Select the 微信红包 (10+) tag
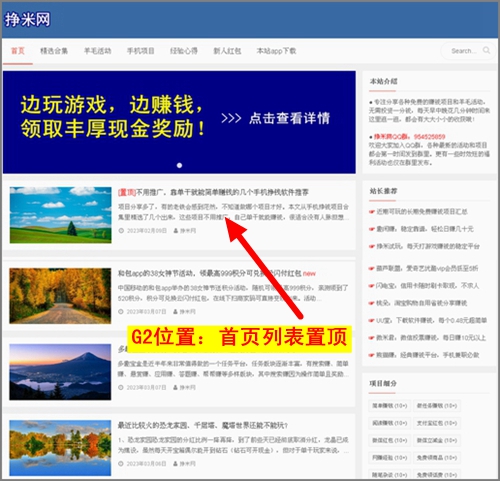 pos(390,440)
